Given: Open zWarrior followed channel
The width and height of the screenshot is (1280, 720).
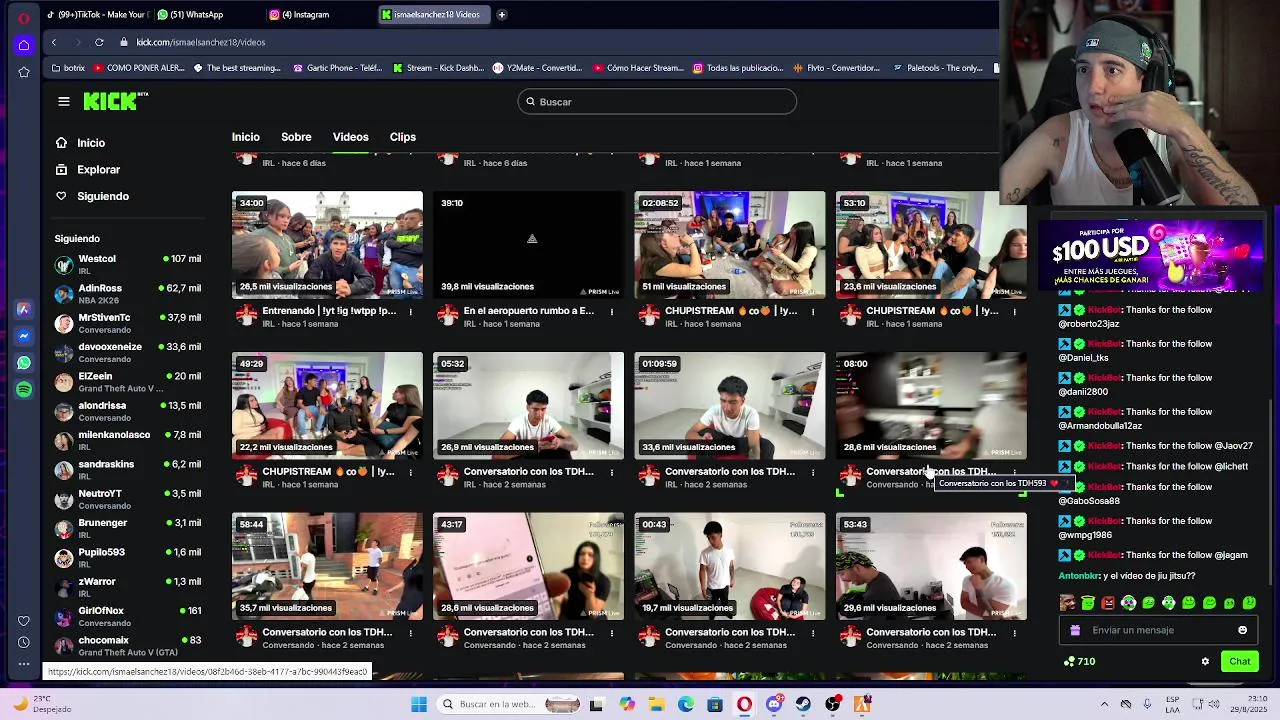Looking at the screenshot, I should click(127, 587).
